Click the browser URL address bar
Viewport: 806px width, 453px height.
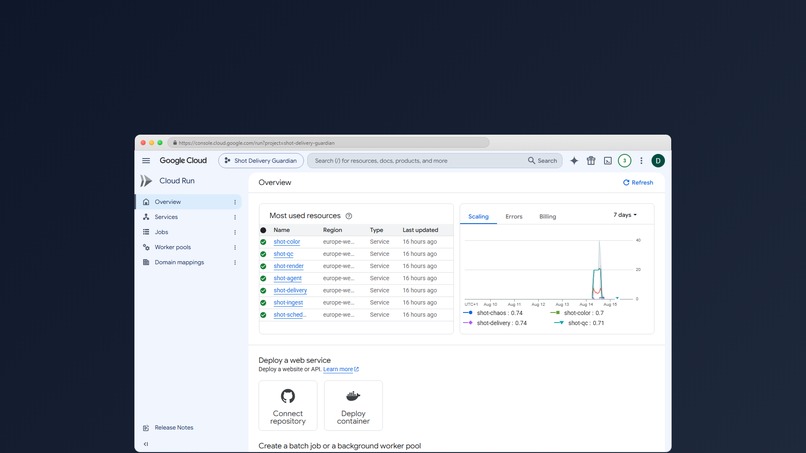[328, 143]
